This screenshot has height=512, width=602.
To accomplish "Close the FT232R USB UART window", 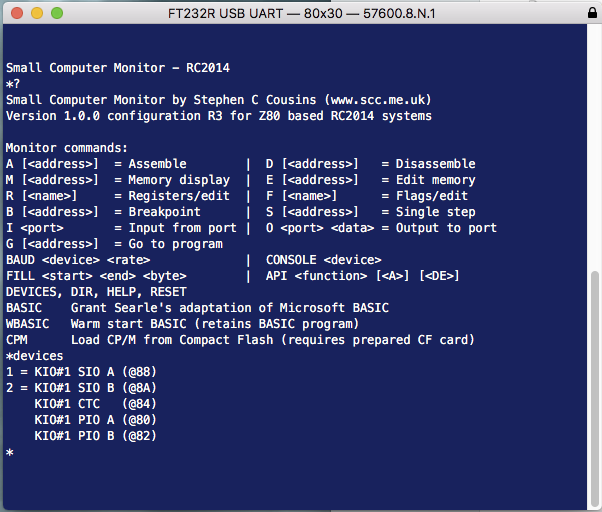I will point(17,13).
